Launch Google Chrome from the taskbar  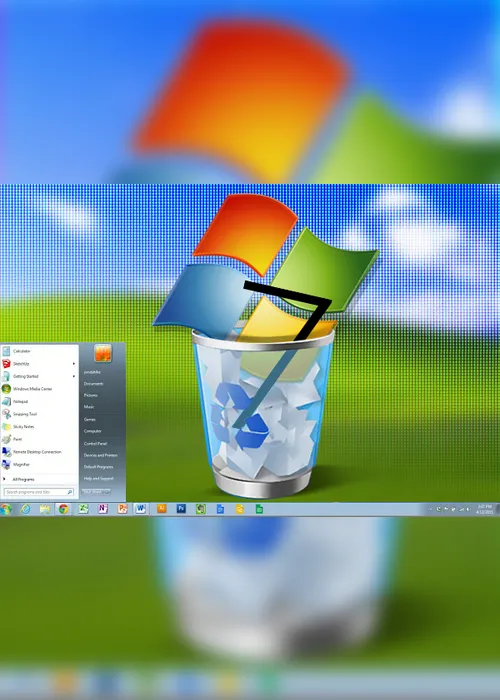(63, 509)
